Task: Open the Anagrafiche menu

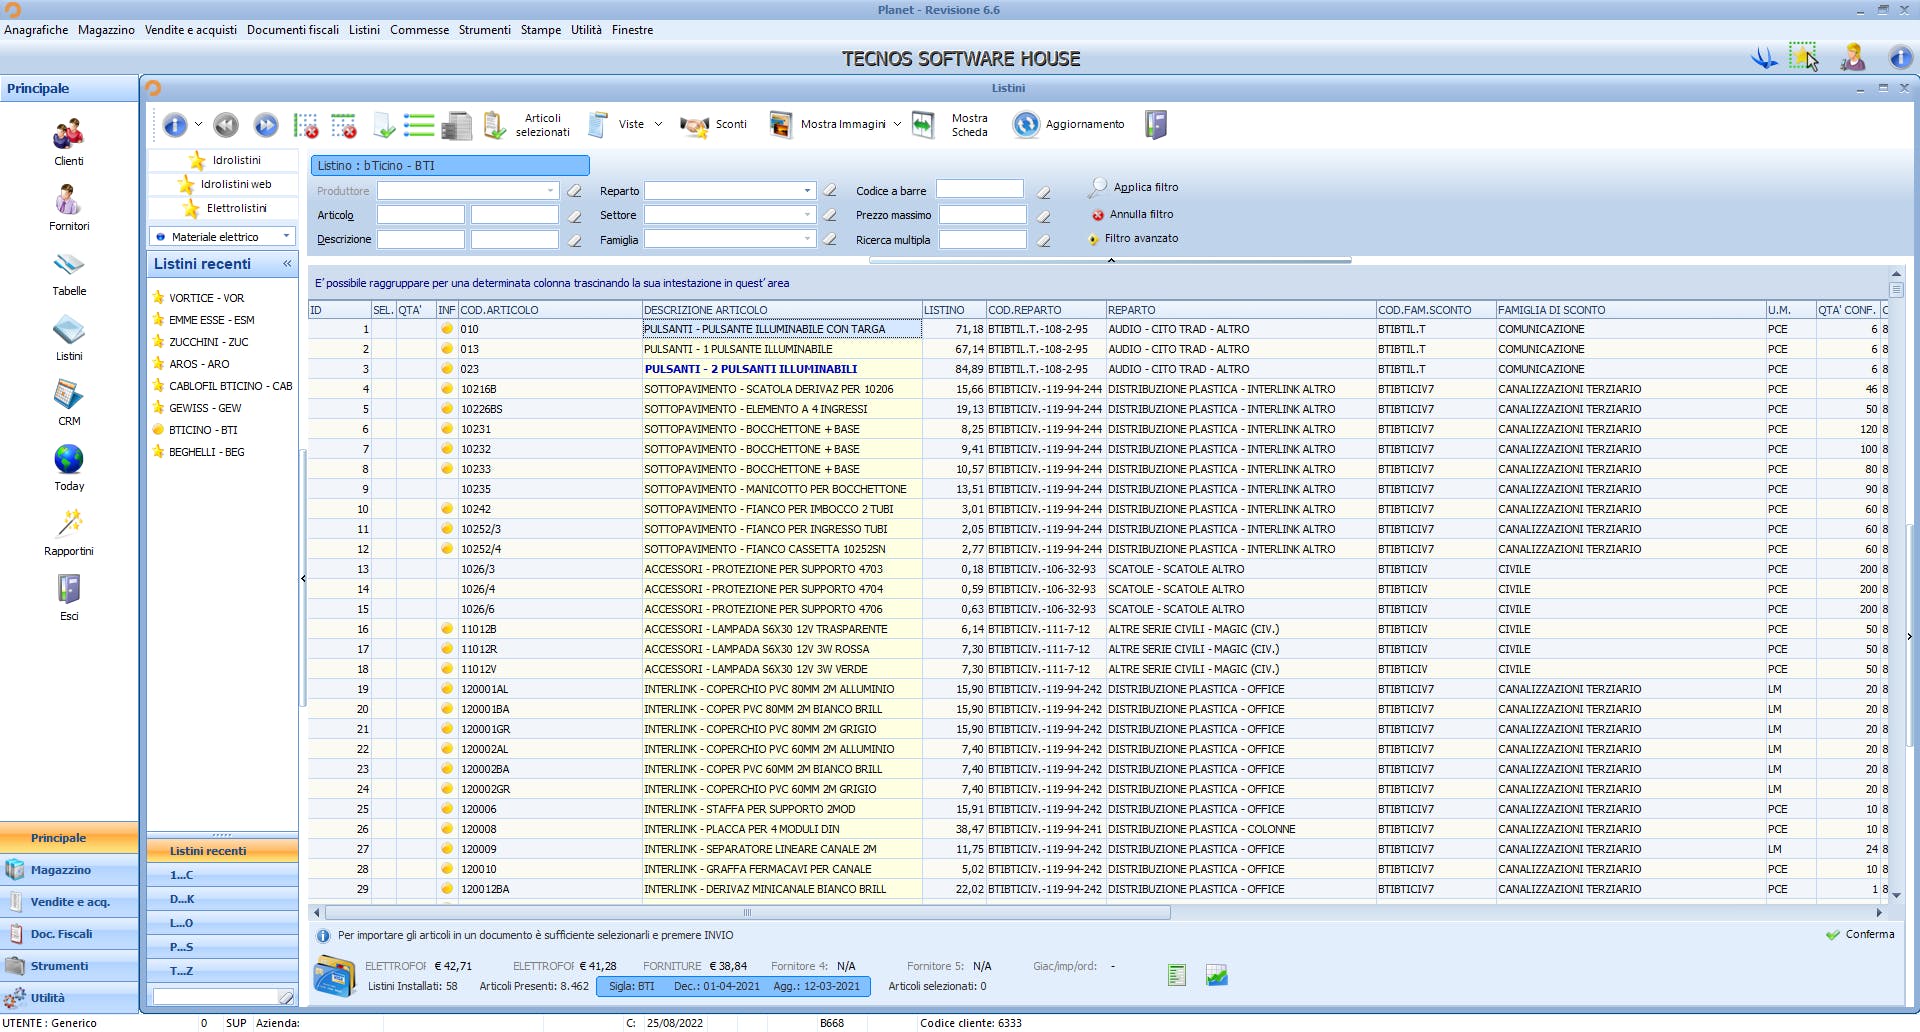Action: click(36, 30)
